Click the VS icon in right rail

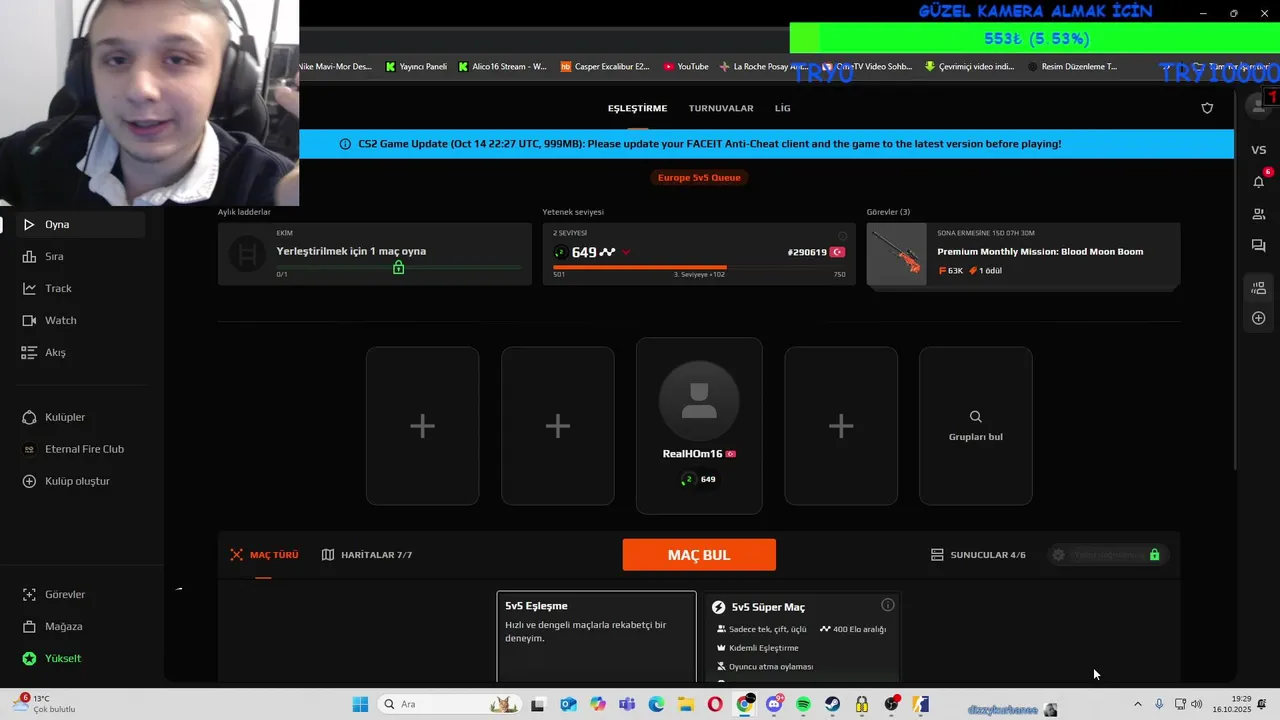[1259, 150]
